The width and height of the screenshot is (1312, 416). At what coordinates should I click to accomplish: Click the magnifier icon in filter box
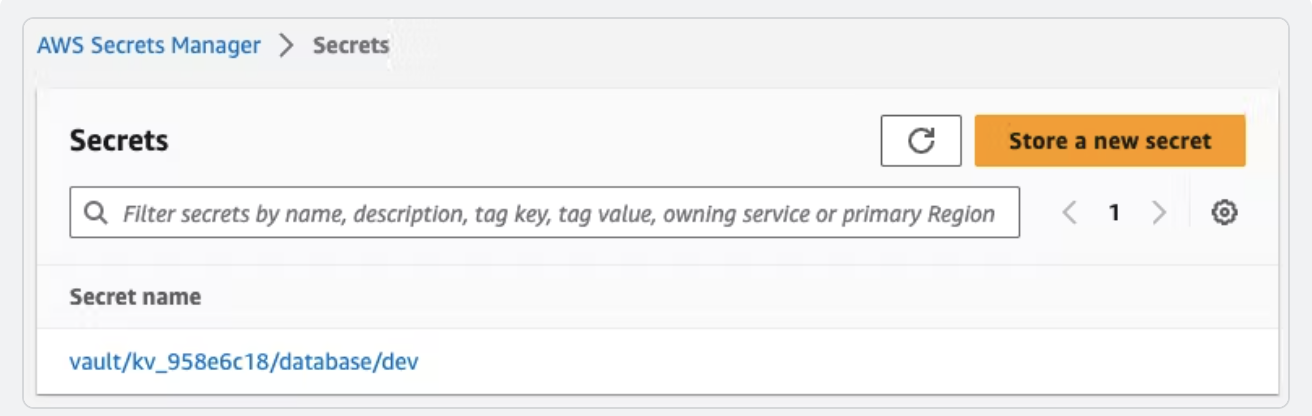tap(96, 213)
